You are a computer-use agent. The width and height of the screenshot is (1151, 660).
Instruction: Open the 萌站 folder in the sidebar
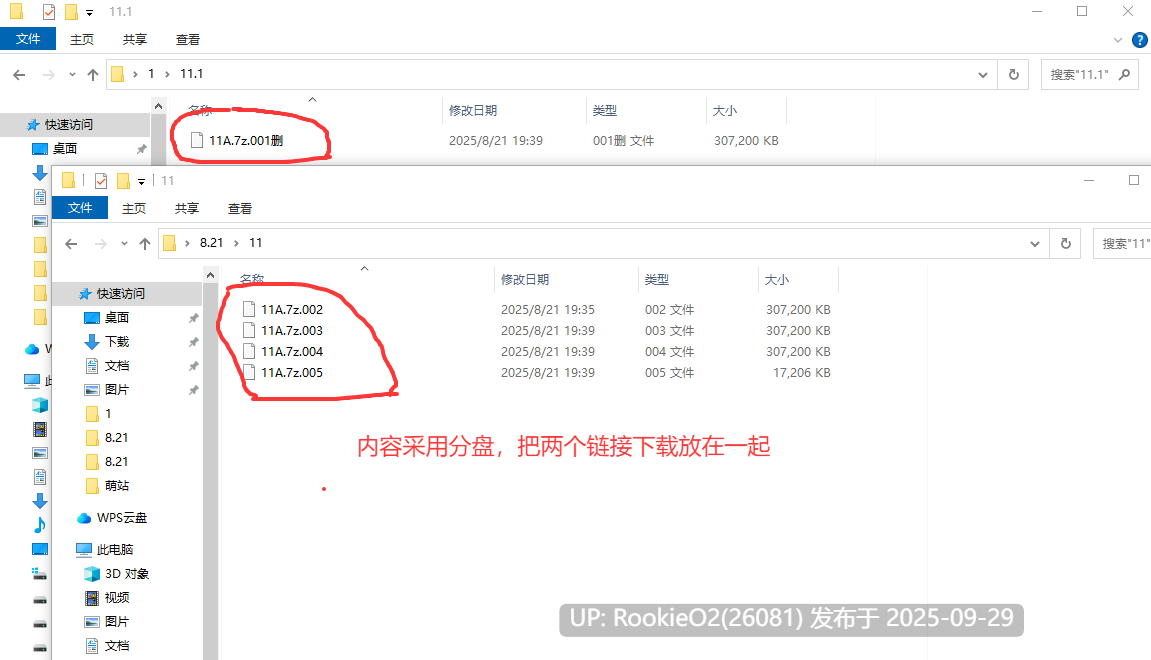pyautogui.click(x=117, y=485)
